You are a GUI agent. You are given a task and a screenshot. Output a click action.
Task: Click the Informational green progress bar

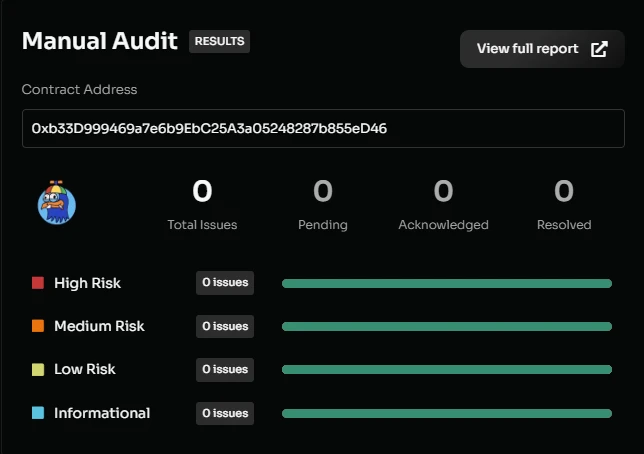click(446, 413)
